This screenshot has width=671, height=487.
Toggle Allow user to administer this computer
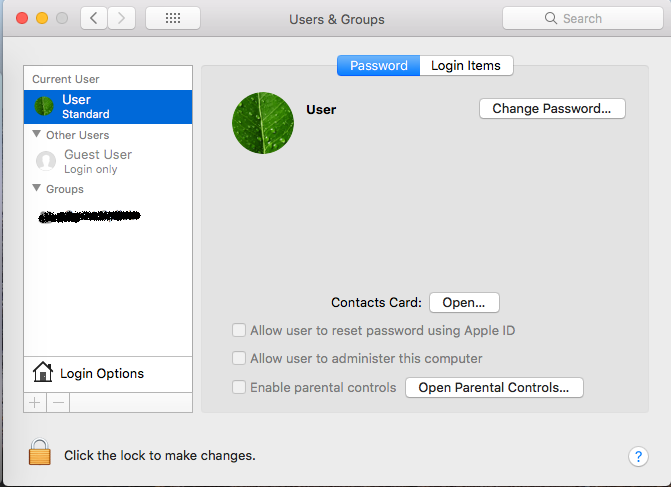pyautogui.click(x=239, y=358)
